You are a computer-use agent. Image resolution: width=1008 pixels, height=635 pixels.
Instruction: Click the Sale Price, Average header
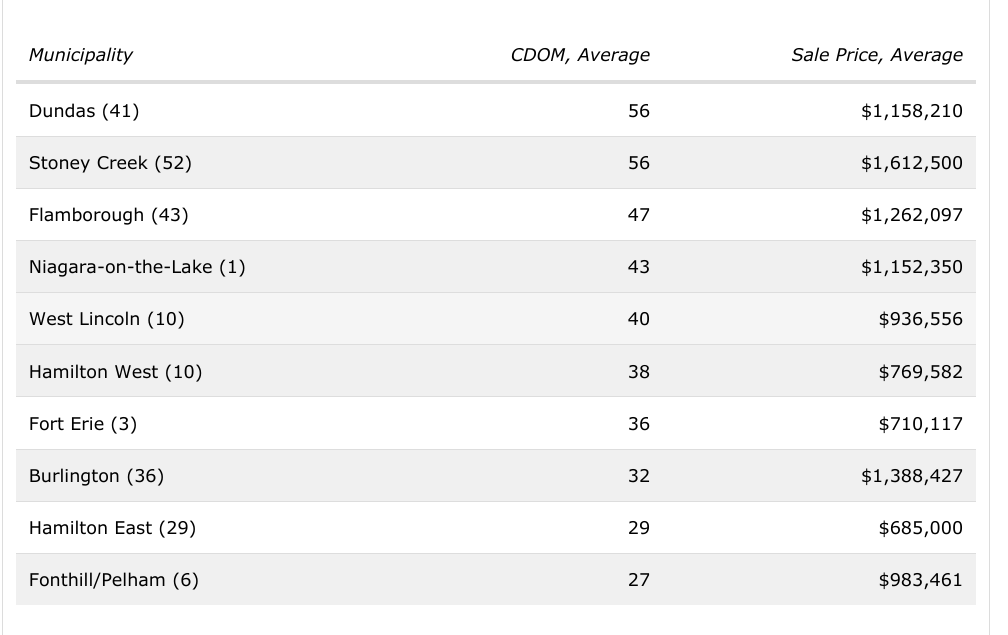click(x=877, y=55)
